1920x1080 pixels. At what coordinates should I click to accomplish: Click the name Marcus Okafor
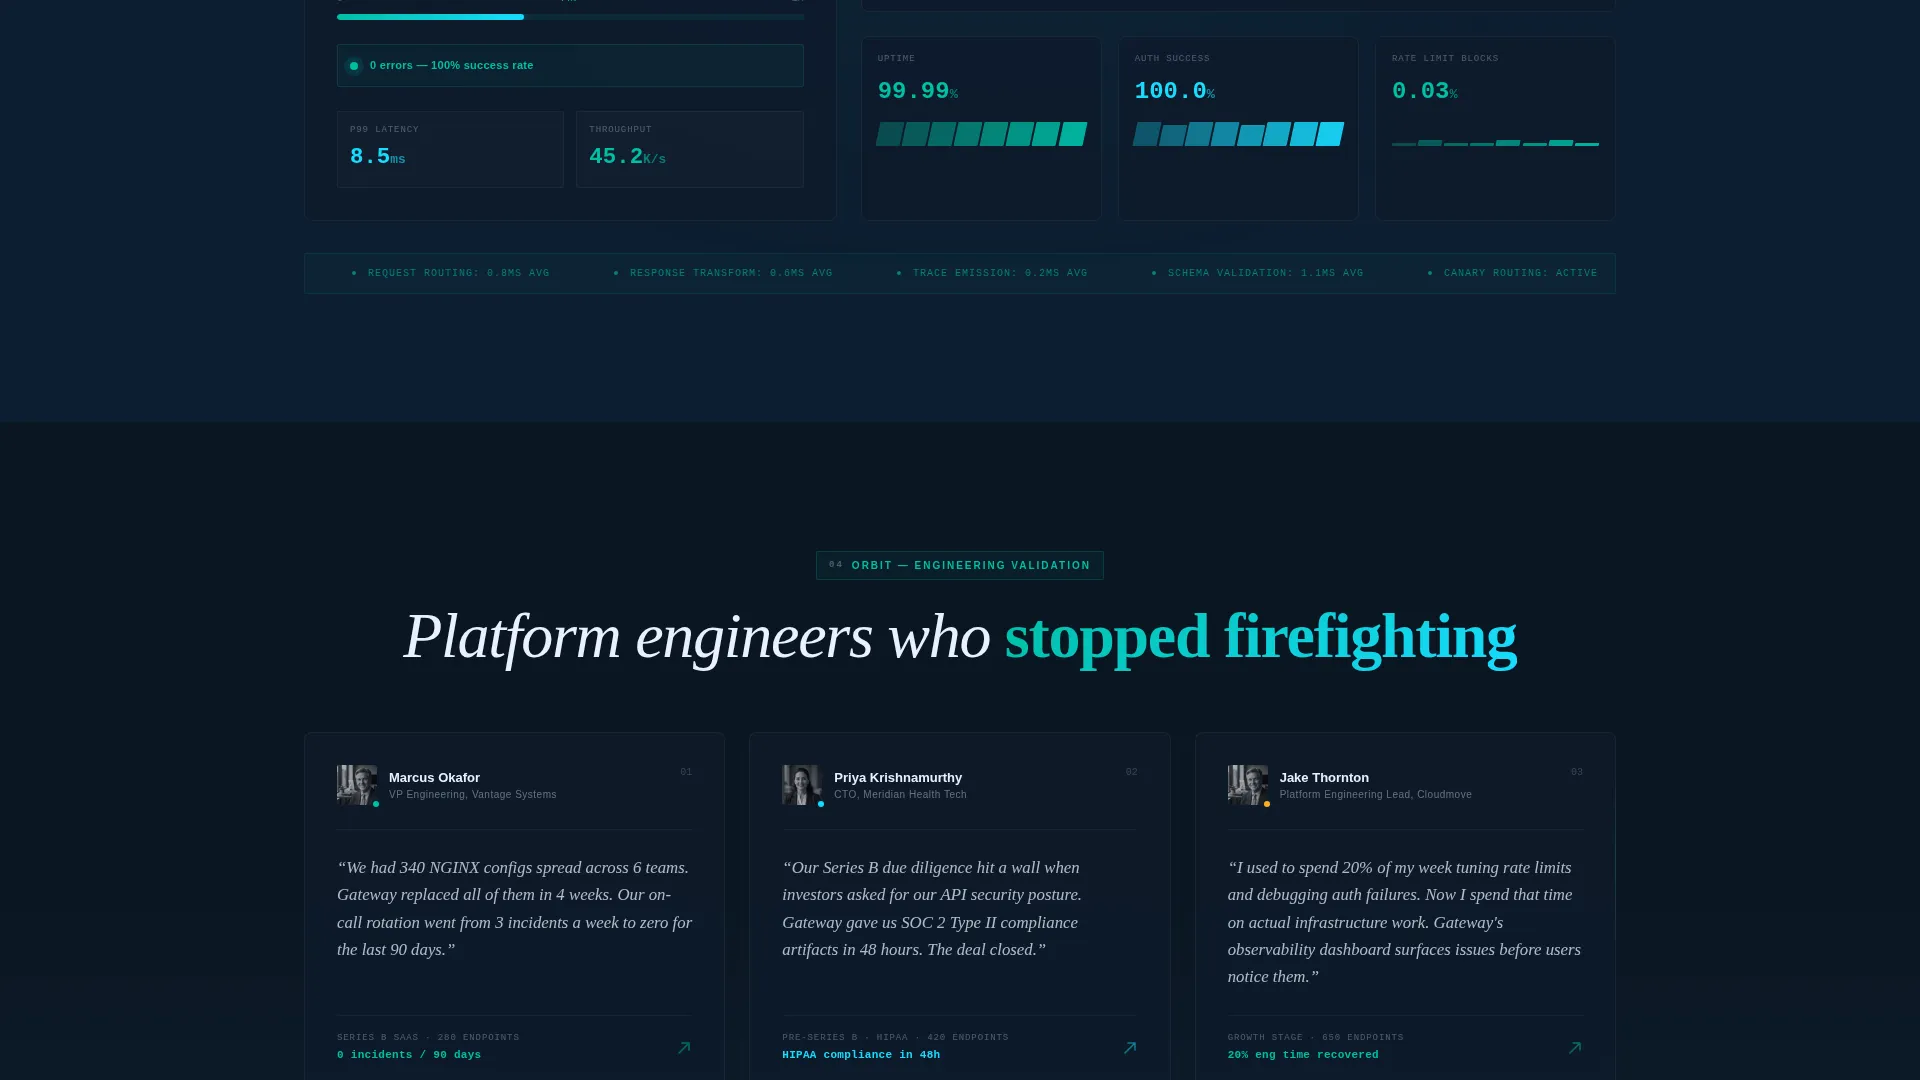tap(434, 777)
